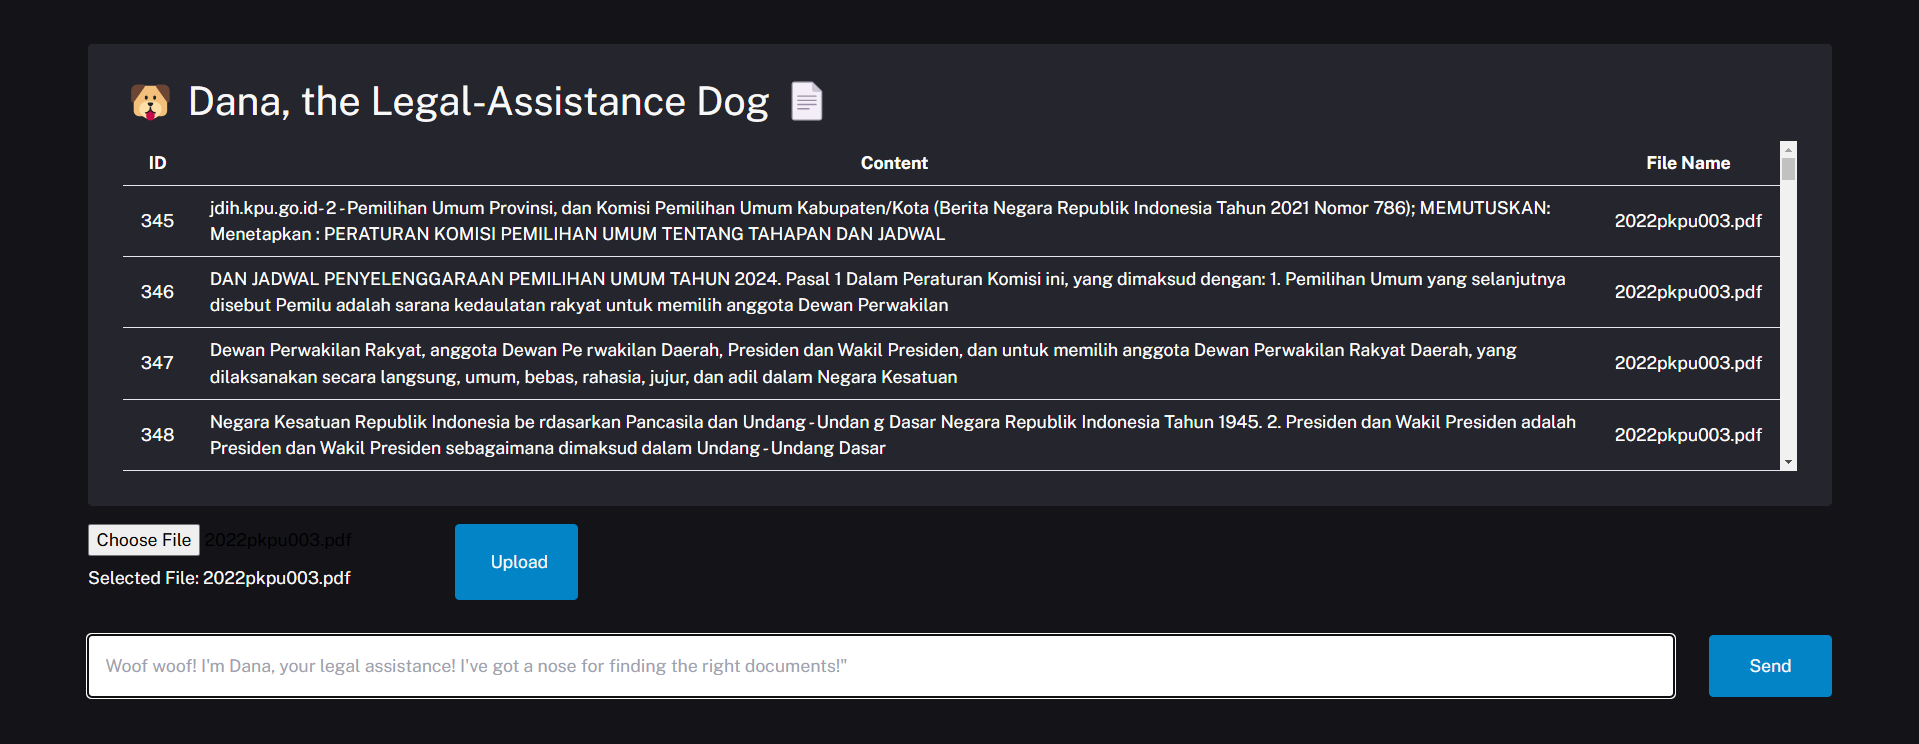Click the dog face emoji icon
Image resolution: width=1919 pixels, height=744 pixels.
150,102
